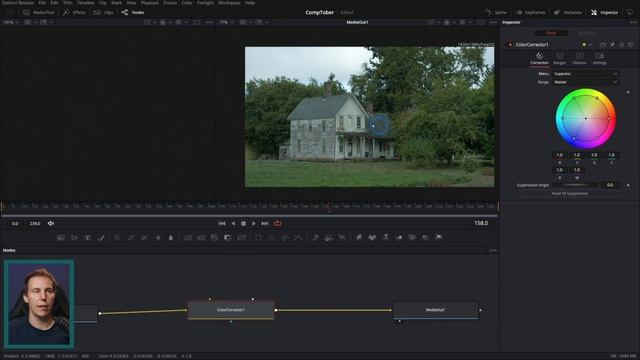Select the MediaOut1 node
The width and height of the screenshot is (640, 360).
click(x=436, y=310)
